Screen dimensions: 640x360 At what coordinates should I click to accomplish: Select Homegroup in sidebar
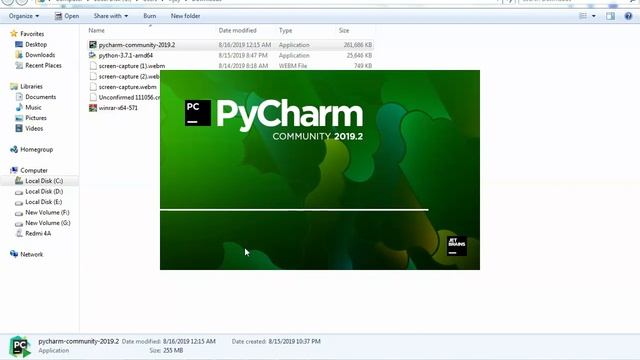36,149
